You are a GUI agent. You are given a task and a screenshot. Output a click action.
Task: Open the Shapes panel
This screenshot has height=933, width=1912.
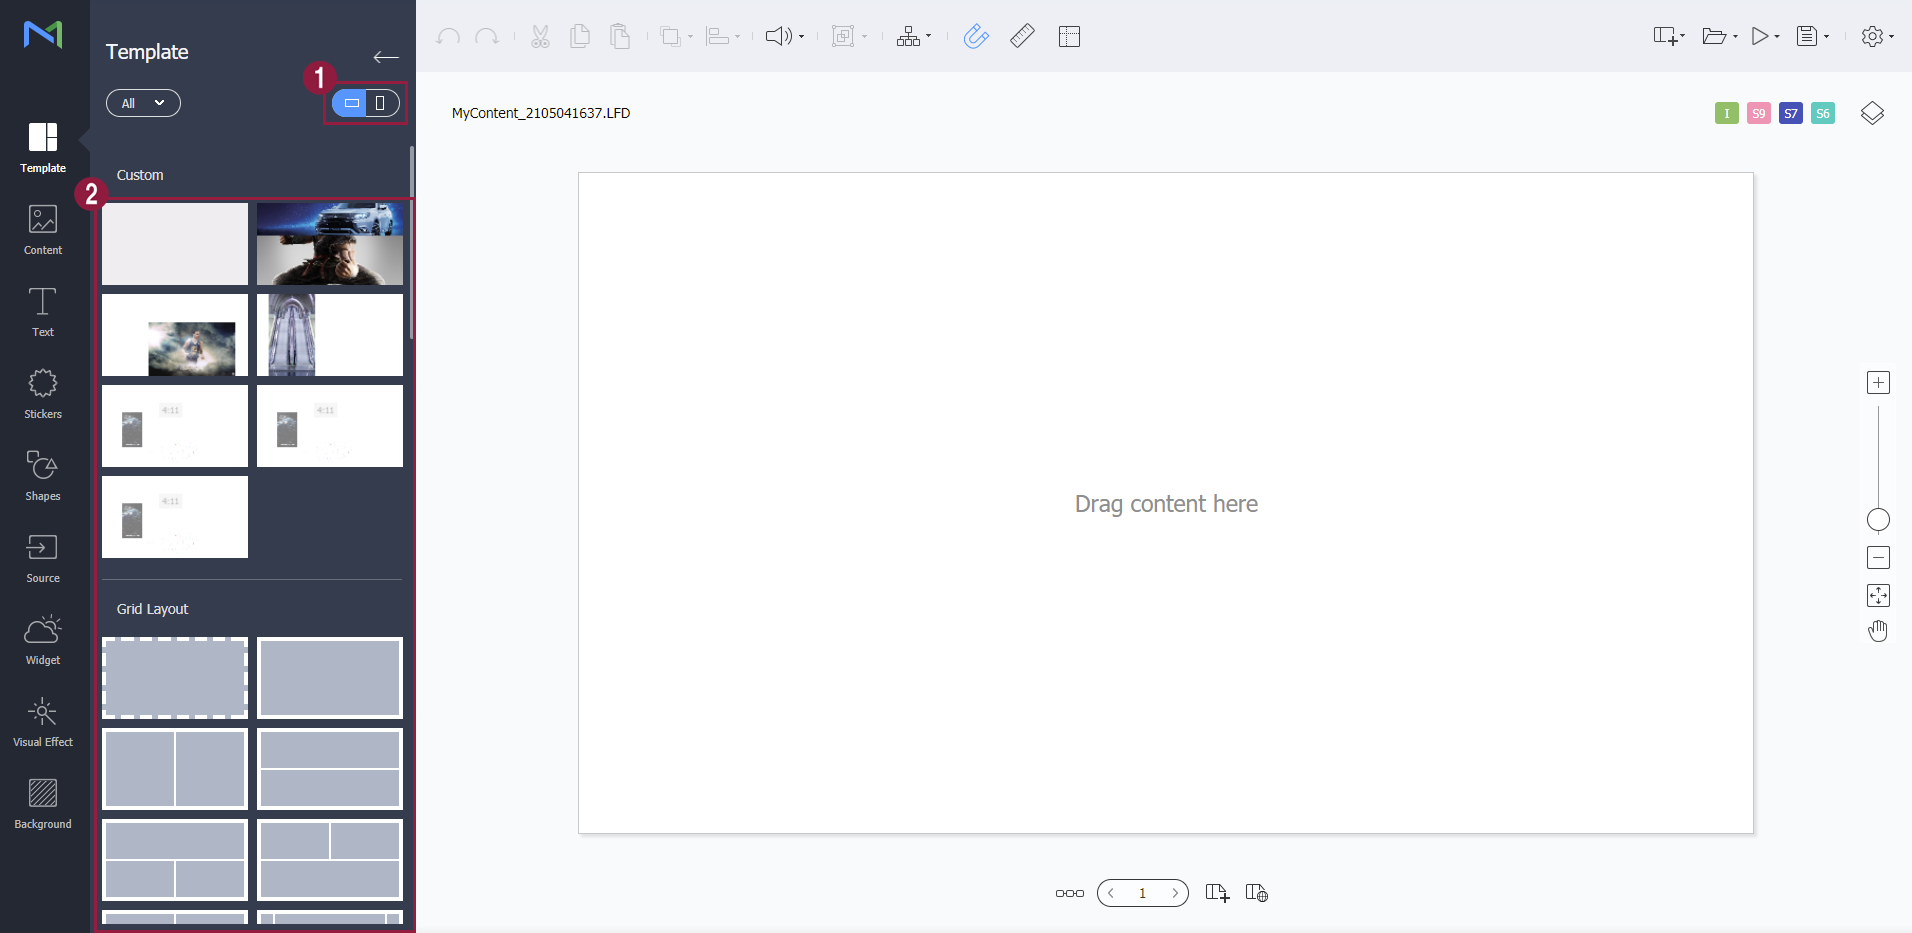point(43,476)
